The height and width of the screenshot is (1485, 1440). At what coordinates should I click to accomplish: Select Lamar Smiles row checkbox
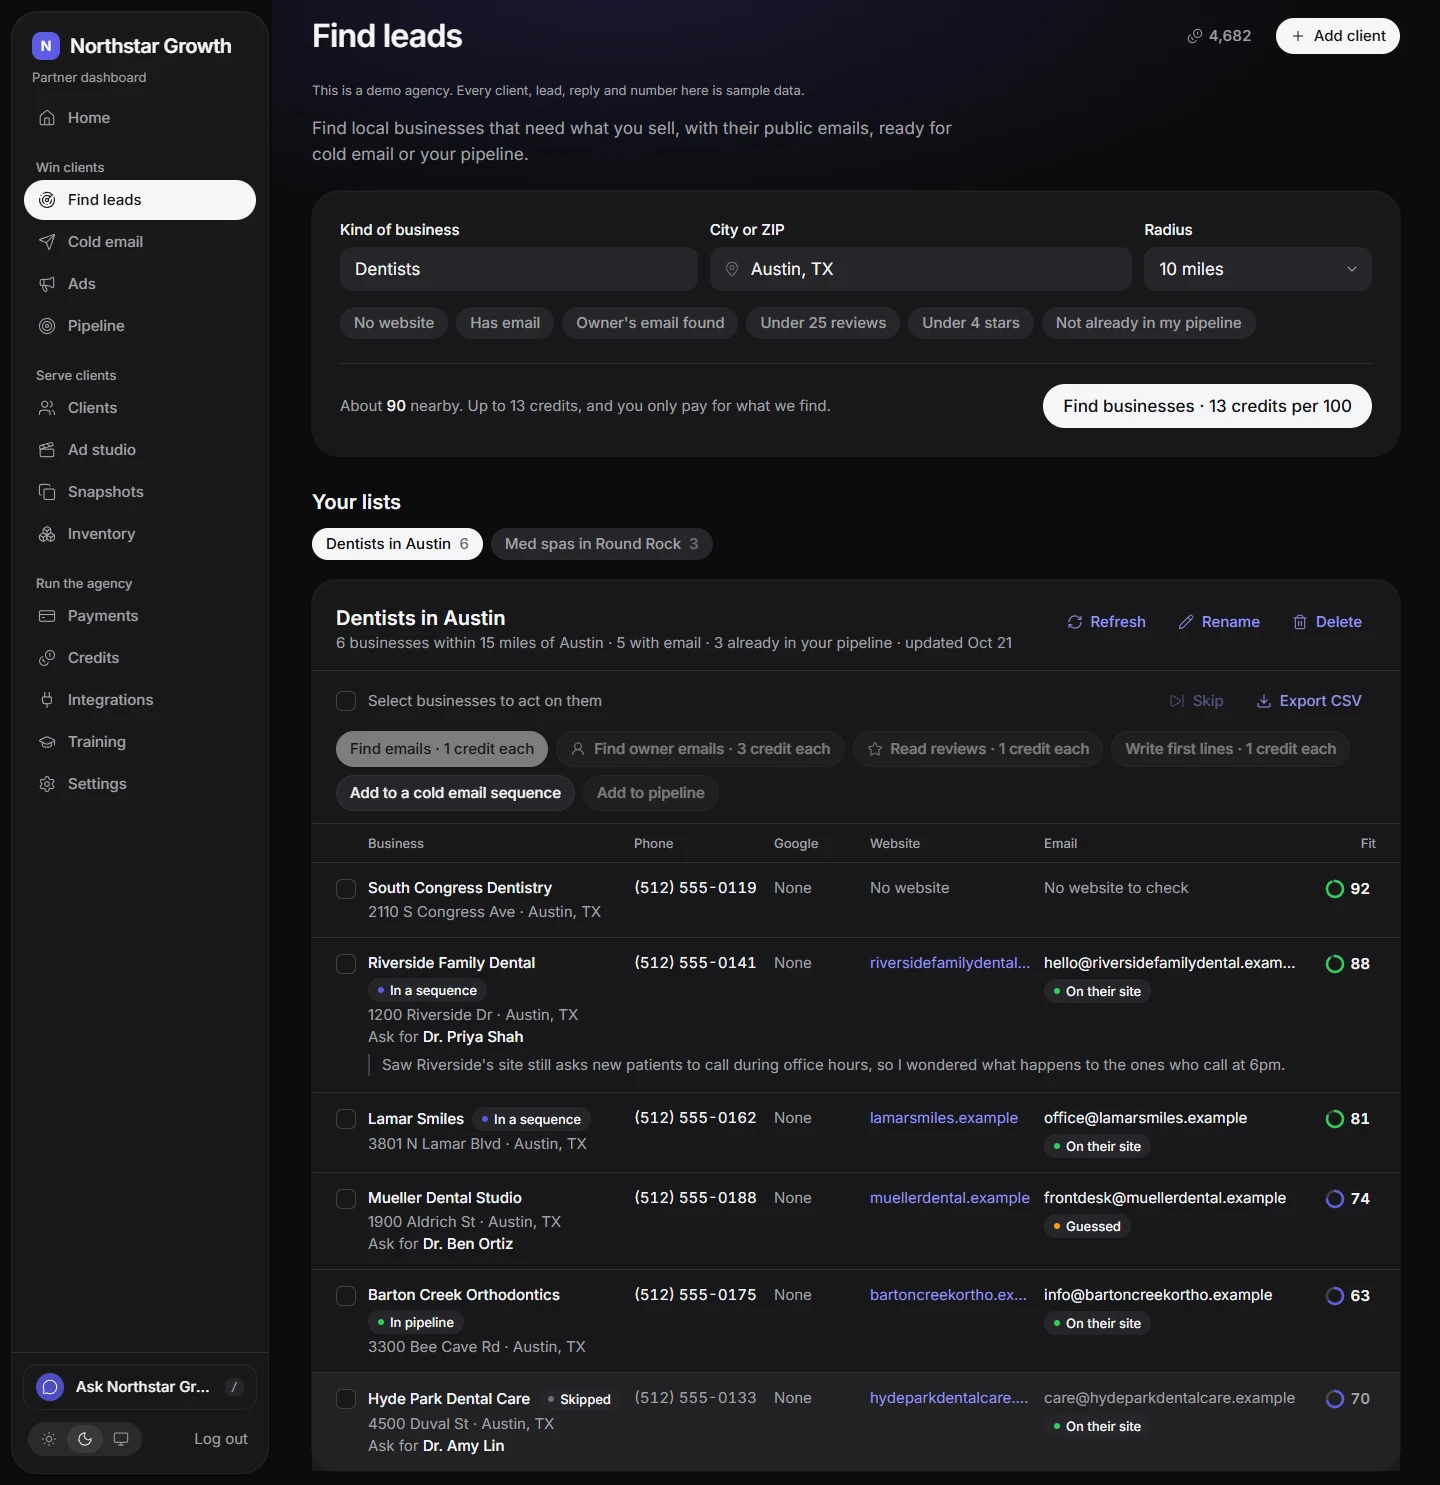346,1119
